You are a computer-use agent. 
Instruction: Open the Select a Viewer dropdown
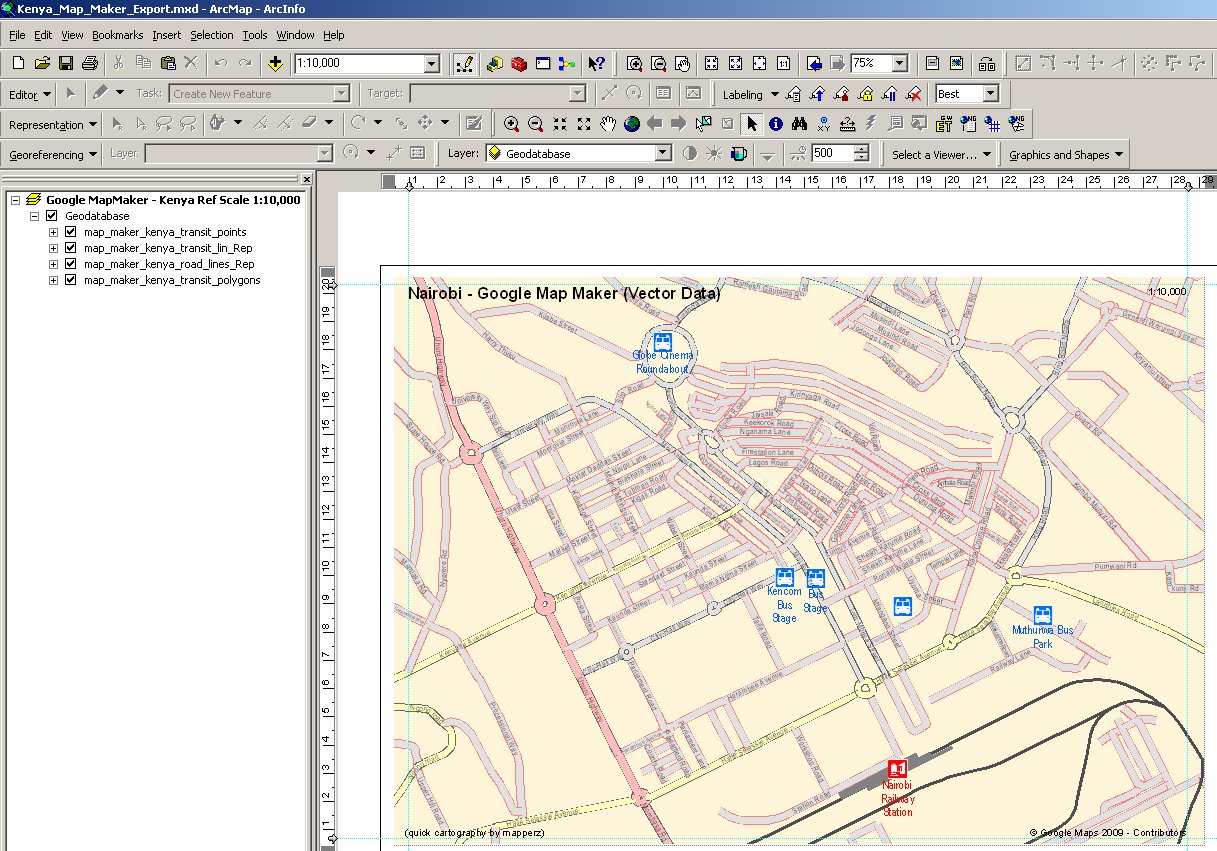(x=943, y=155)
